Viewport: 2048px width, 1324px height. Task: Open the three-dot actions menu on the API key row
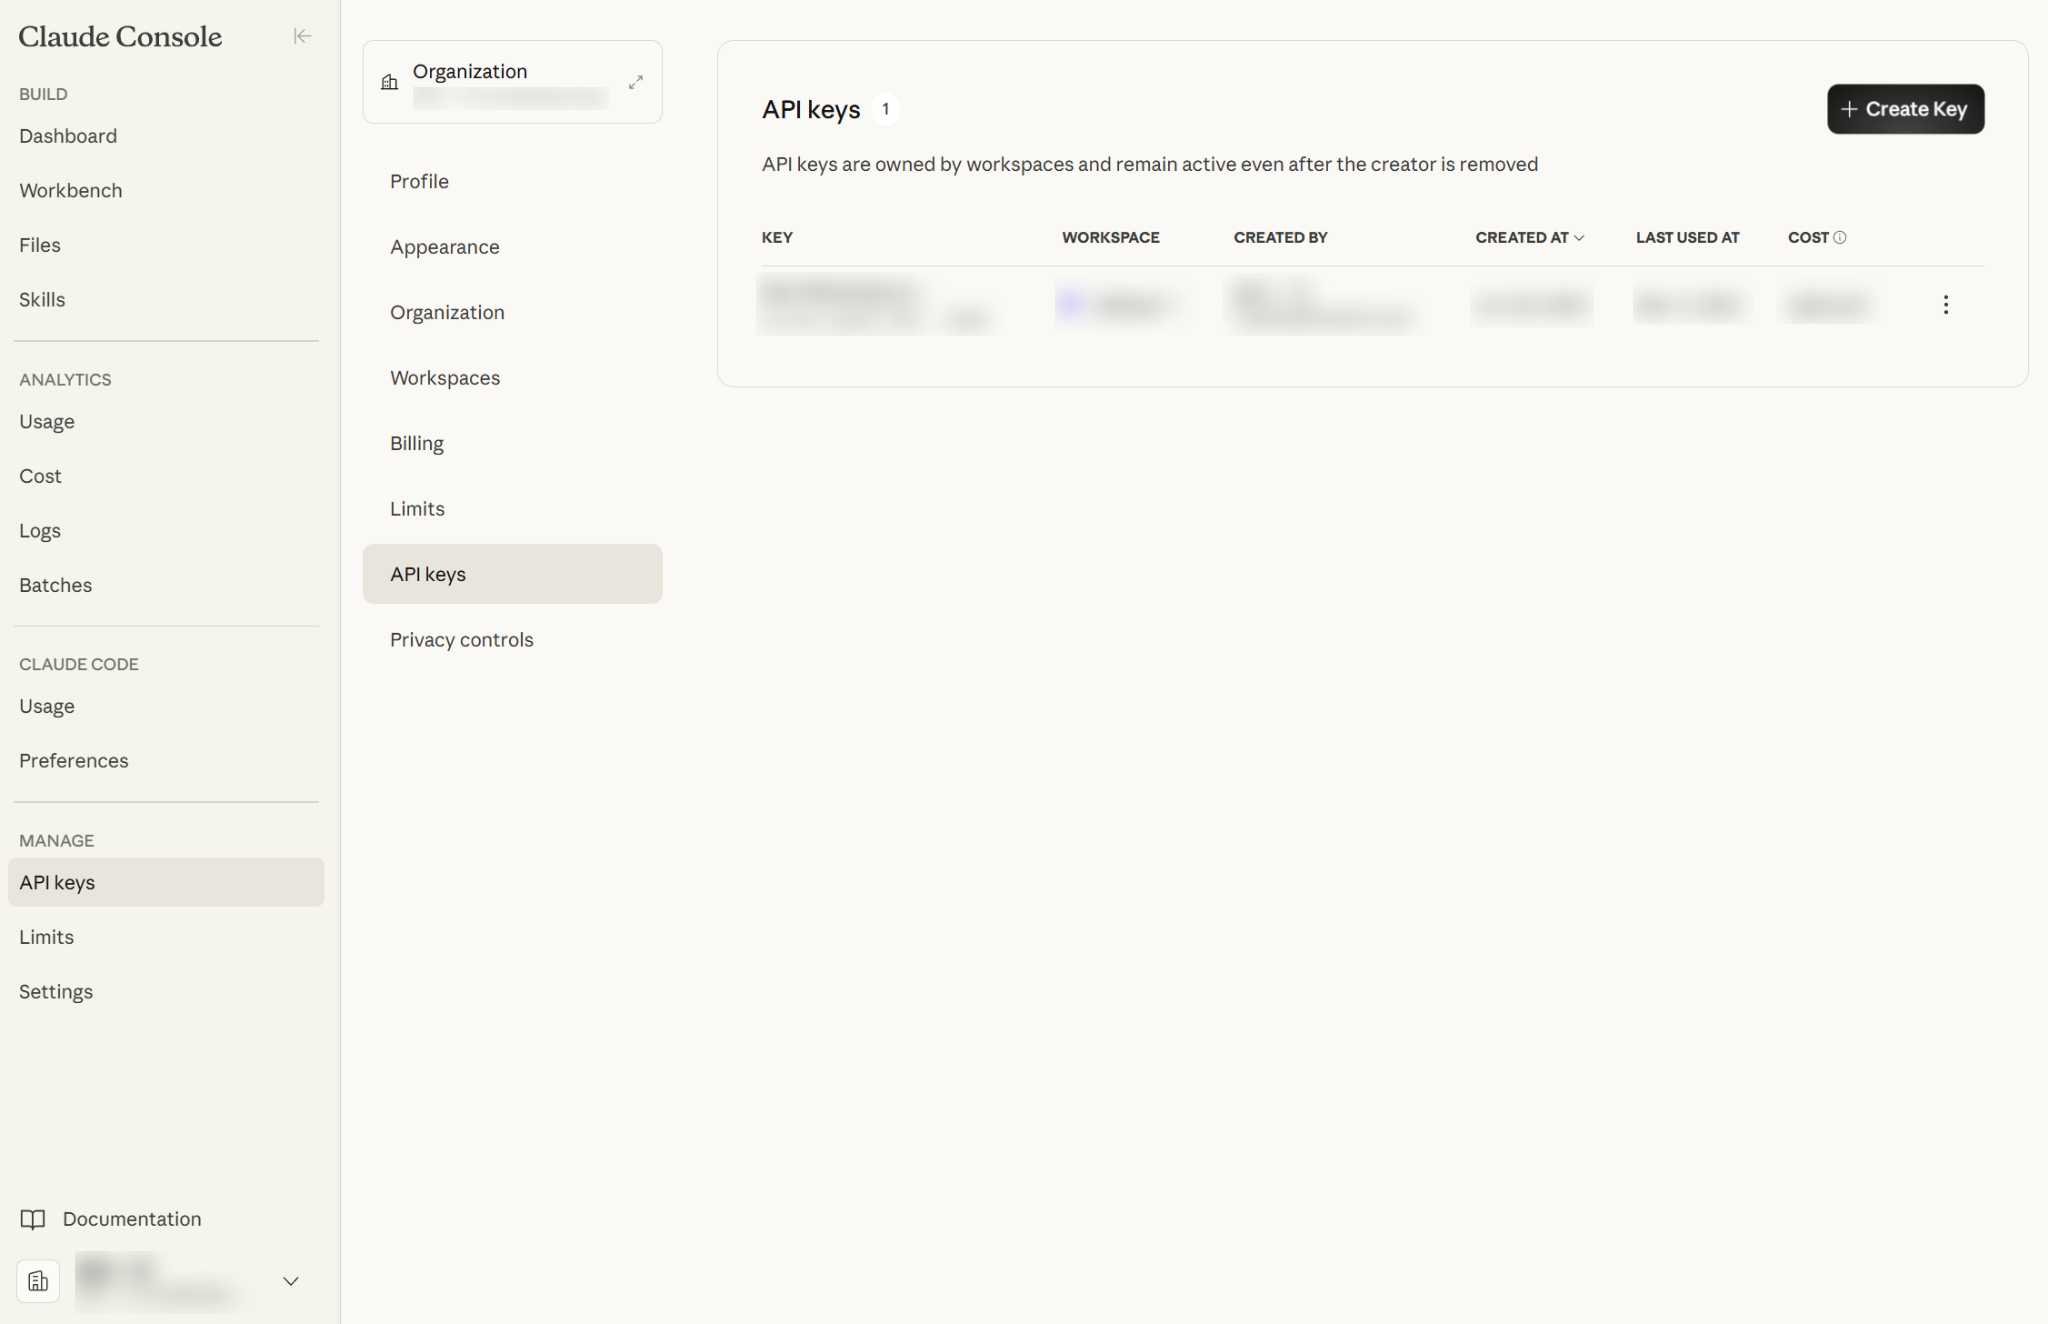1946,304
